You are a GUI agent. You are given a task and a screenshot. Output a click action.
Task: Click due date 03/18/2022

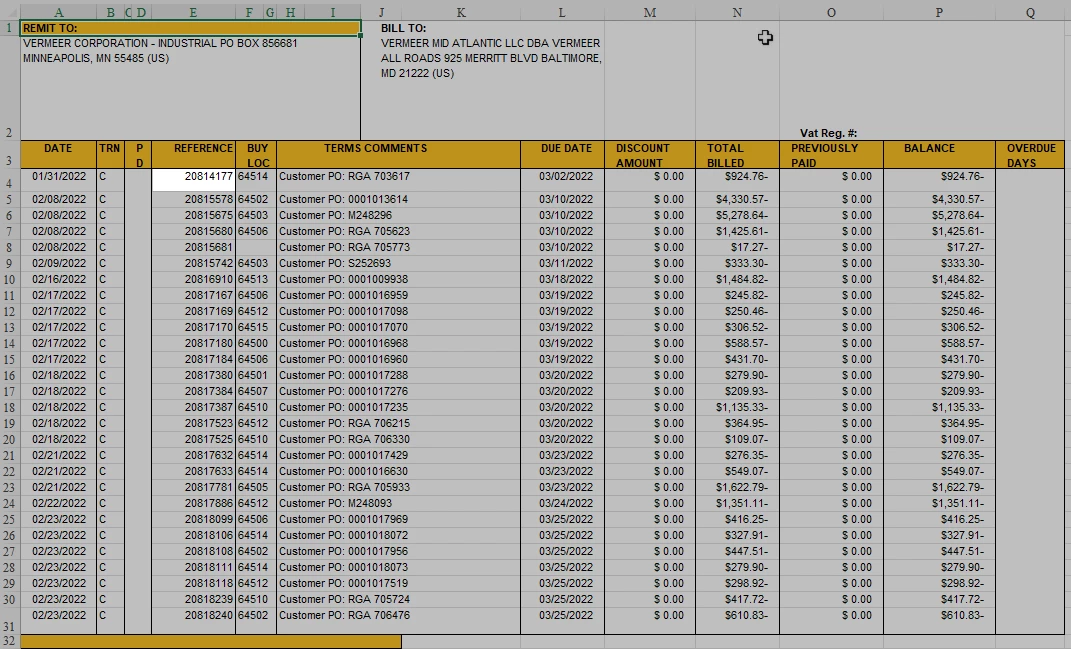click(x=562, y=279)
